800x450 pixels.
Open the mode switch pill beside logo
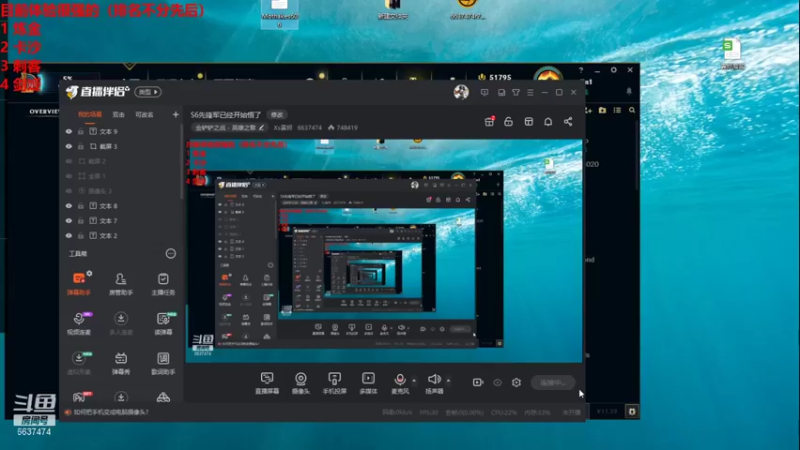[x=148, y=92]
